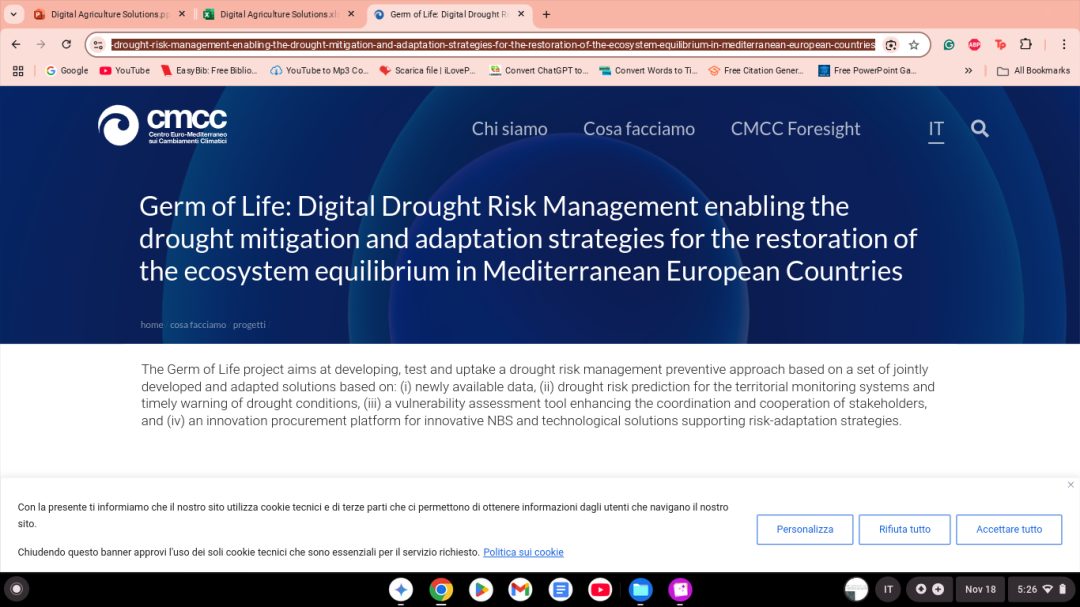Open the IT keyboard input method on shelf
Viewport: 1080px width, 607px height.
tap(889, 589)
